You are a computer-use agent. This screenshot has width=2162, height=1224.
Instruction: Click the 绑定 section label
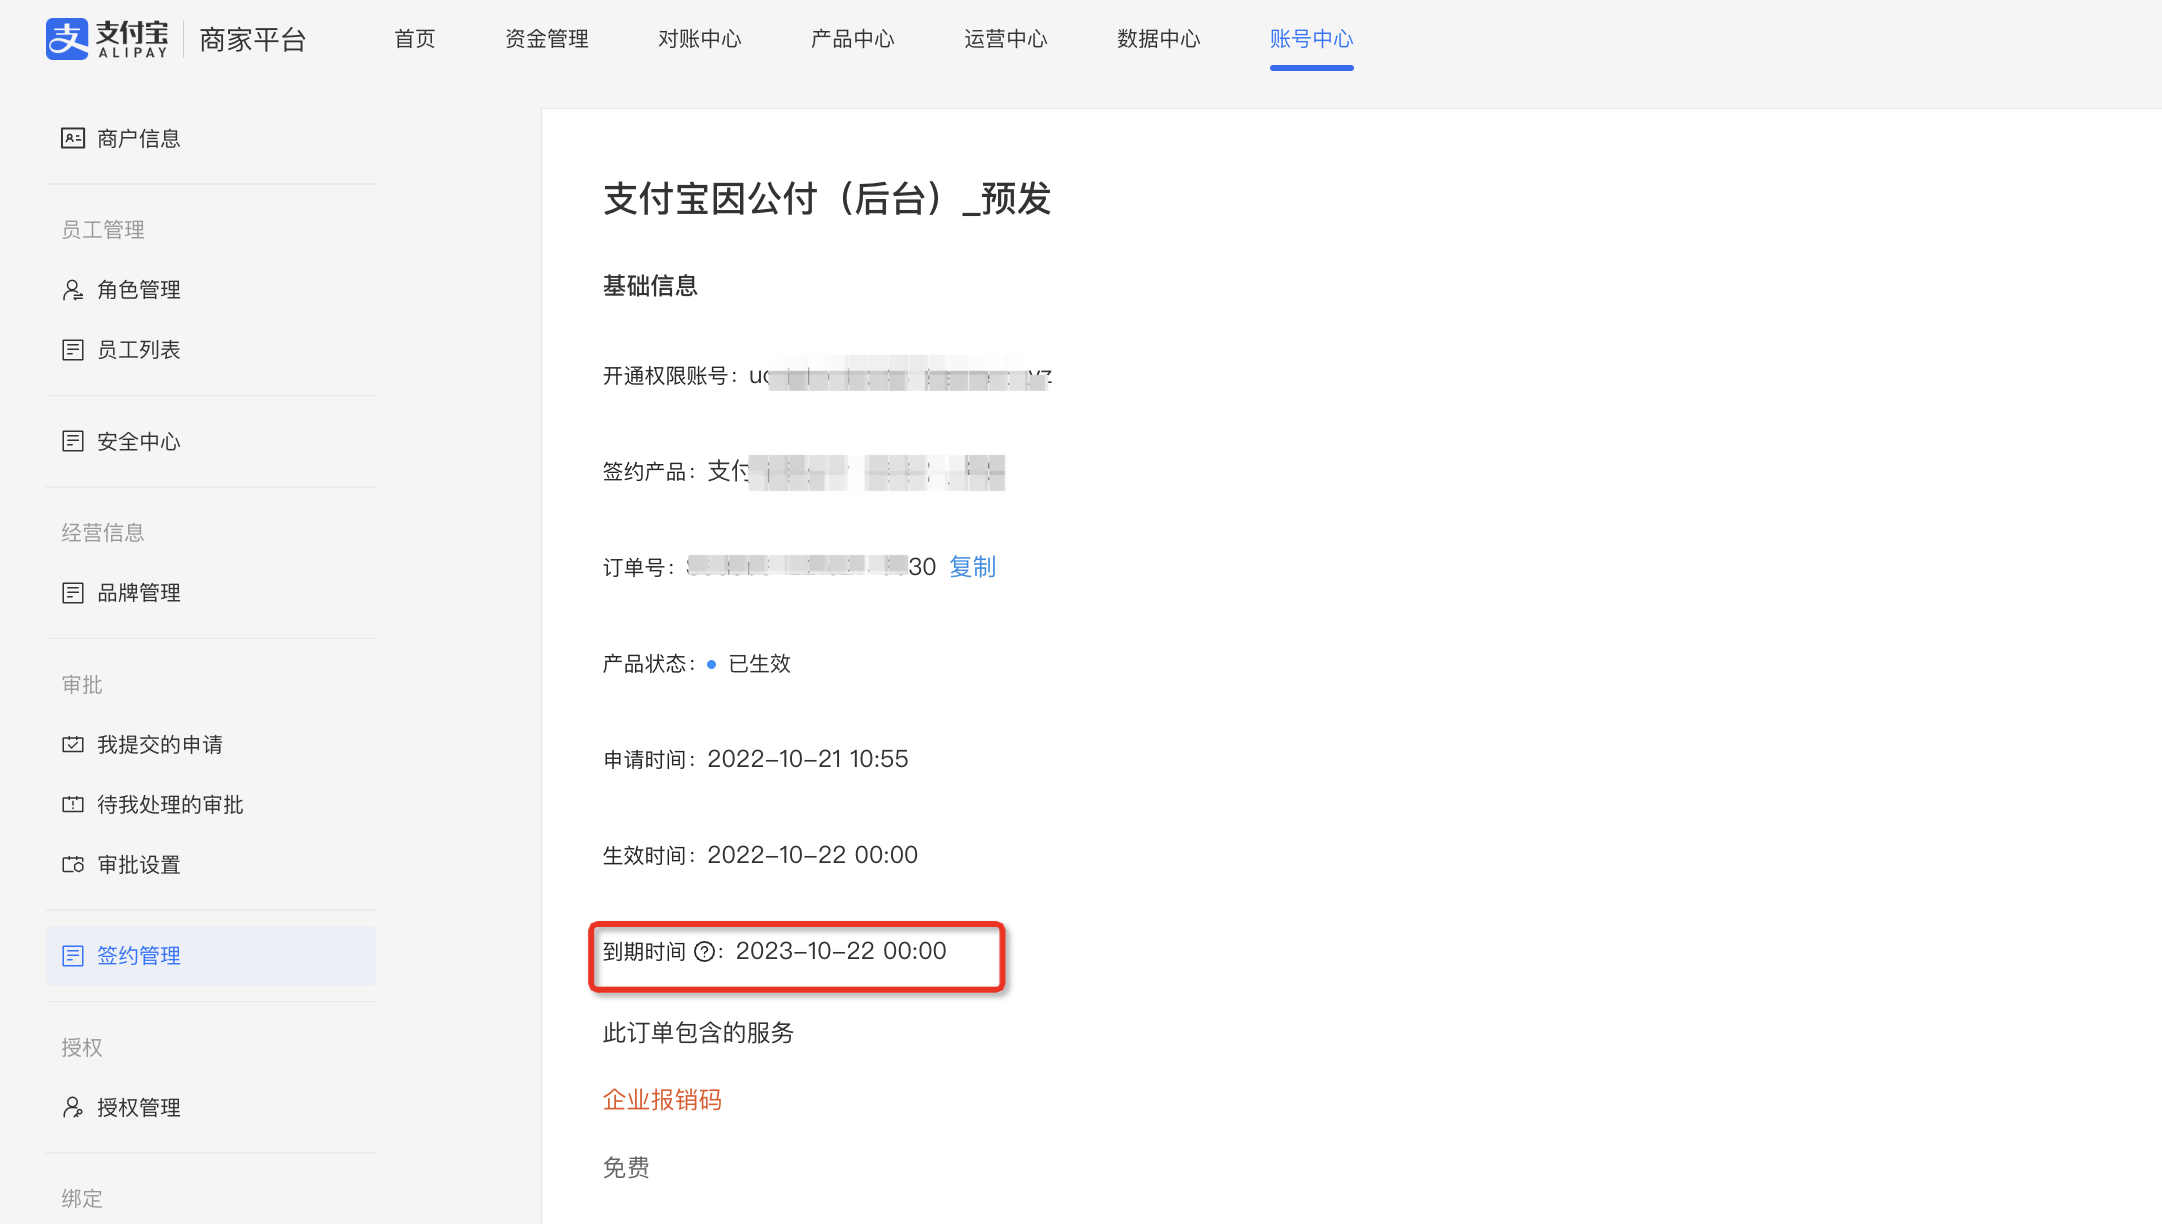click(x=82, y=1199)
